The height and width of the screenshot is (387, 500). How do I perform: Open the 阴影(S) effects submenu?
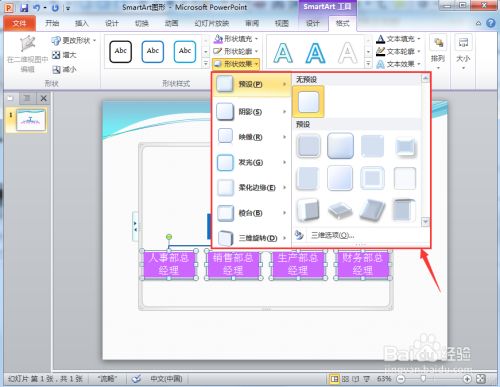point(252,112)
